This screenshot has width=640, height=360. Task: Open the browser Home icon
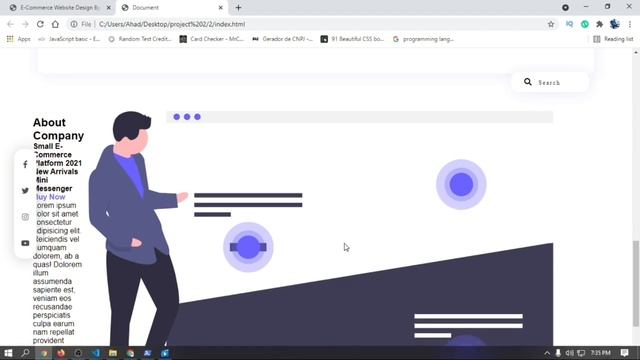(55, 24)
